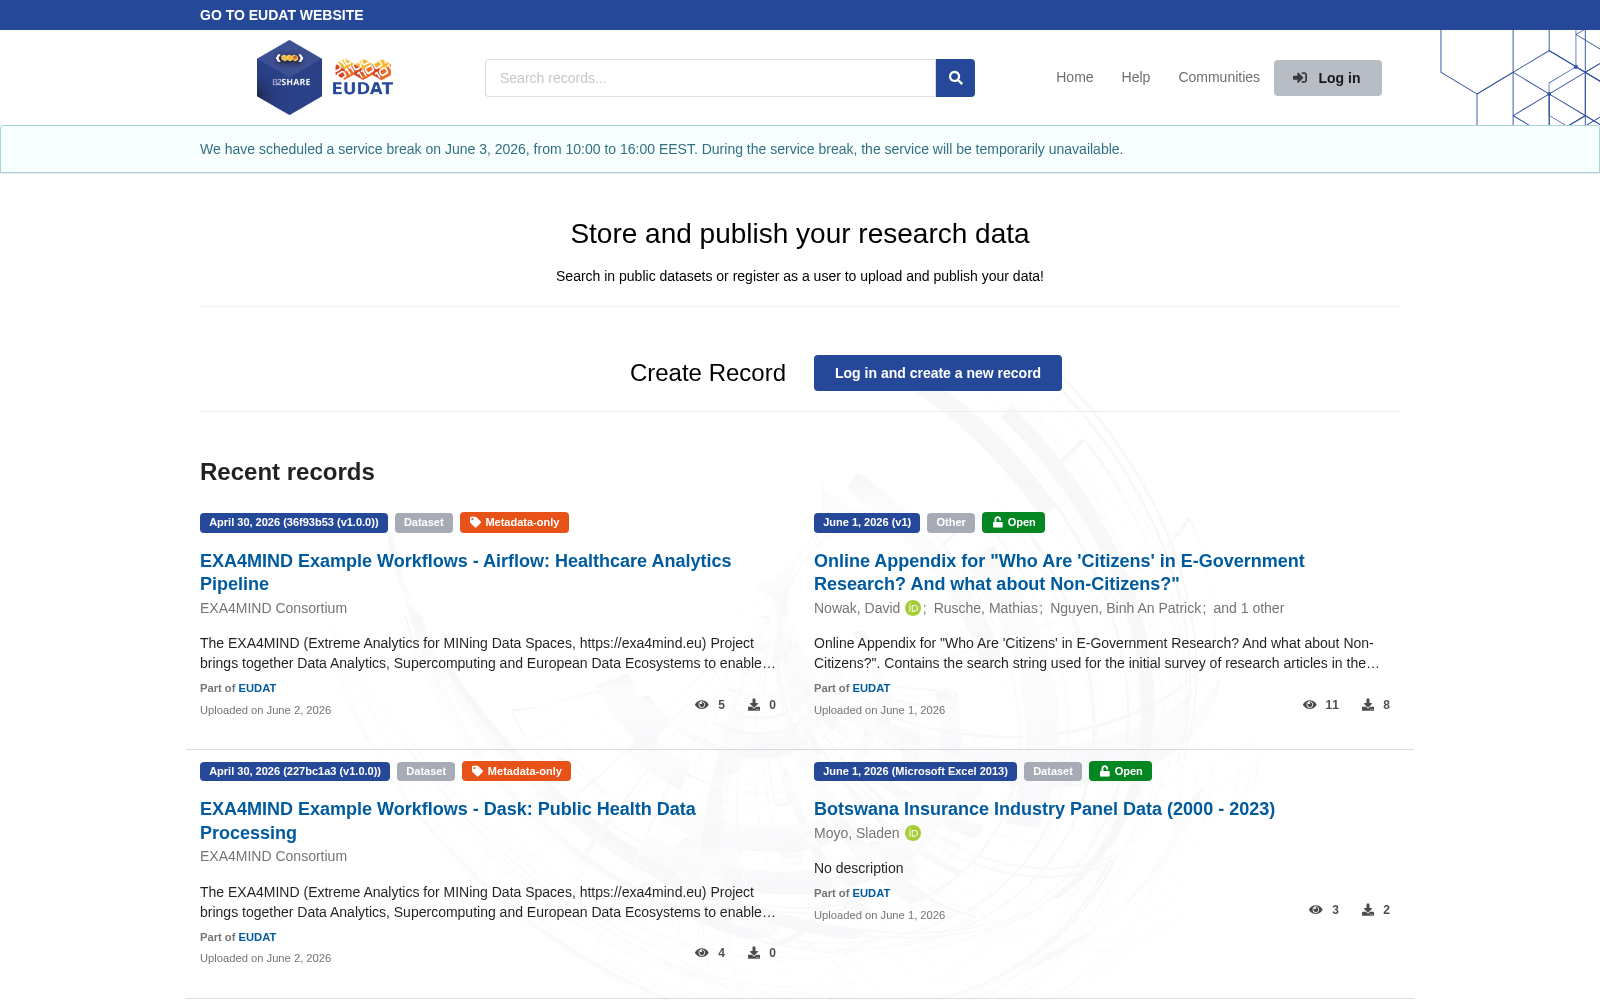This screenshot has height=1000, width=1600.
Task: Click the magnifier search button
Action: (955, 78)
